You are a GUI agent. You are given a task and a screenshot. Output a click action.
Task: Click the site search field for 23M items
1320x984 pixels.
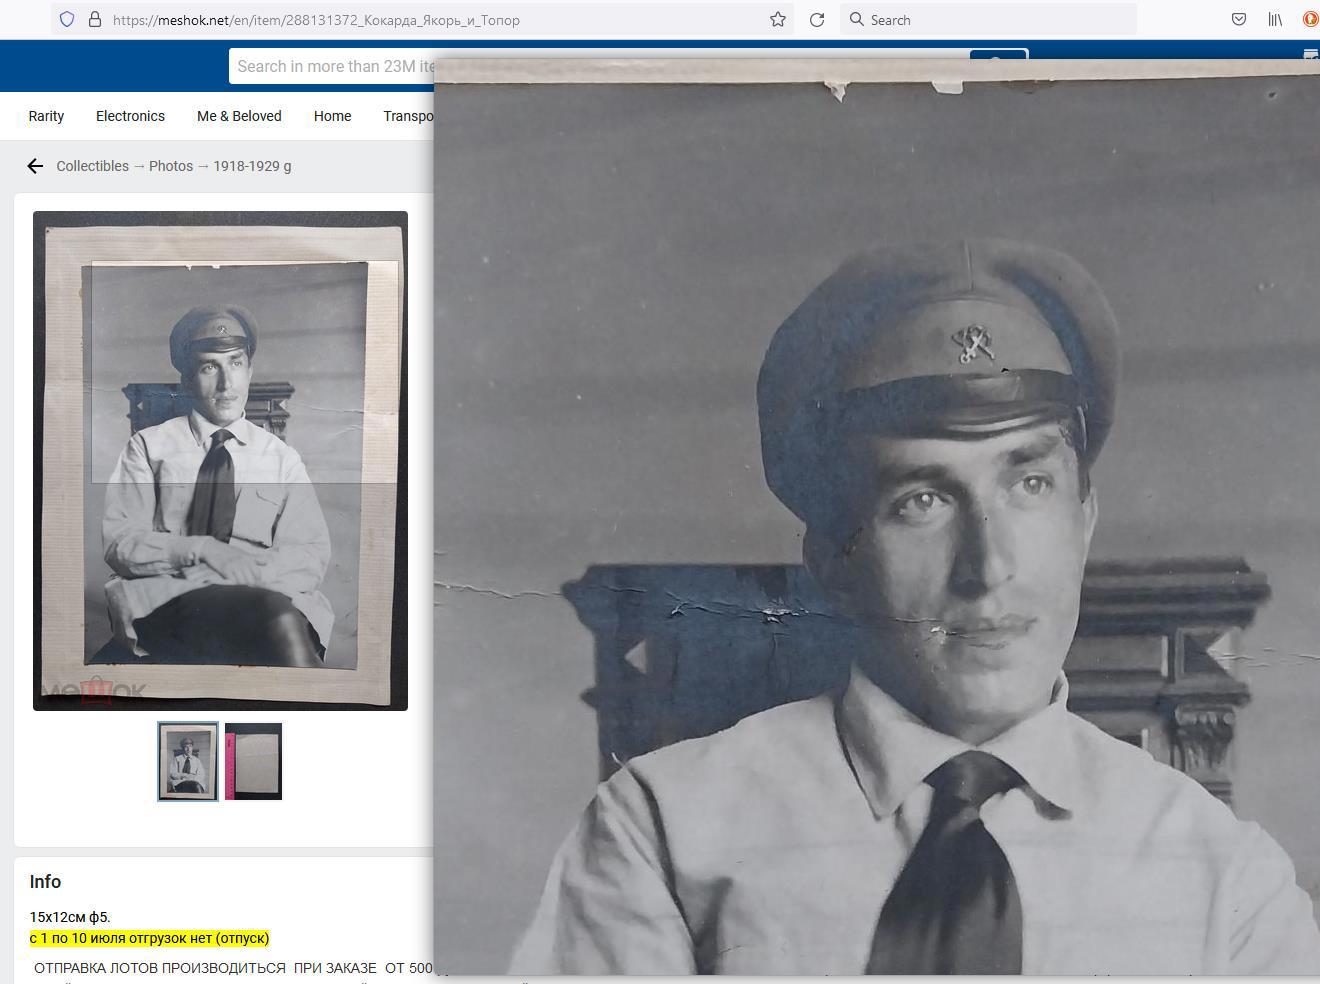pos(332,67)
